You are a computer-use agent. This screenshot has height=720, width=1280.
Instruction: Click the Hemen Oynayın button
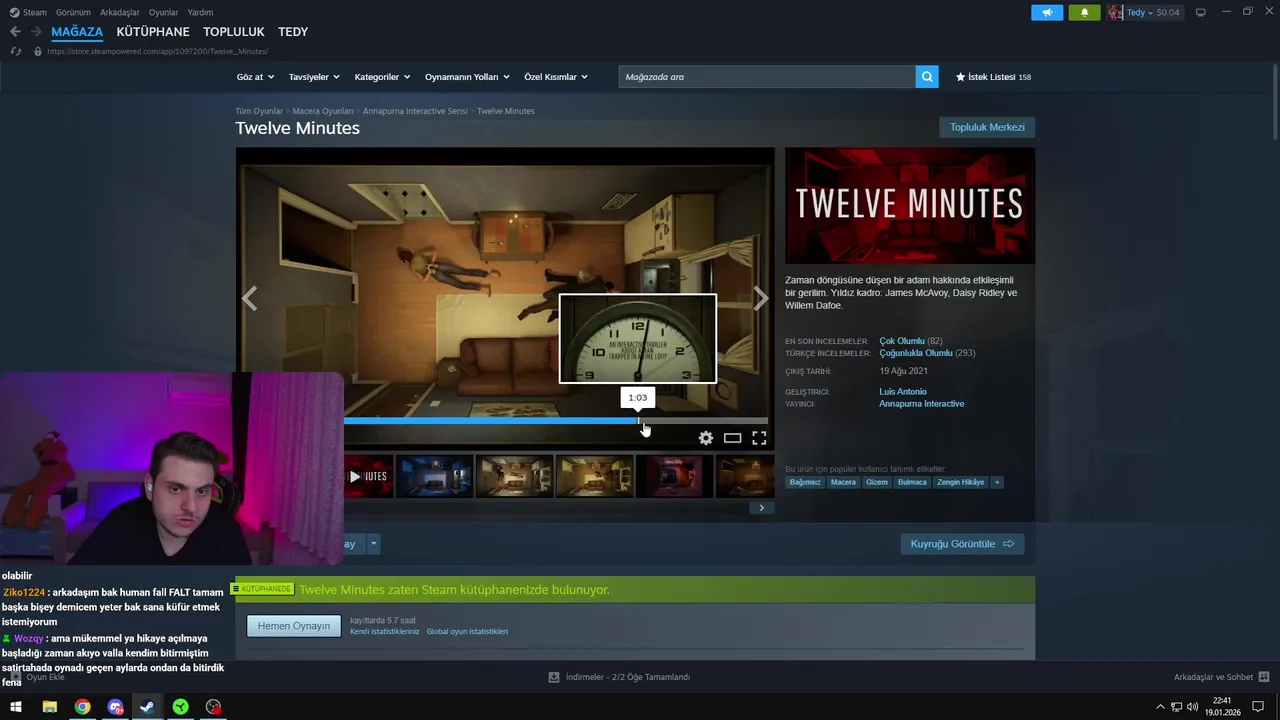pos(294,626)
